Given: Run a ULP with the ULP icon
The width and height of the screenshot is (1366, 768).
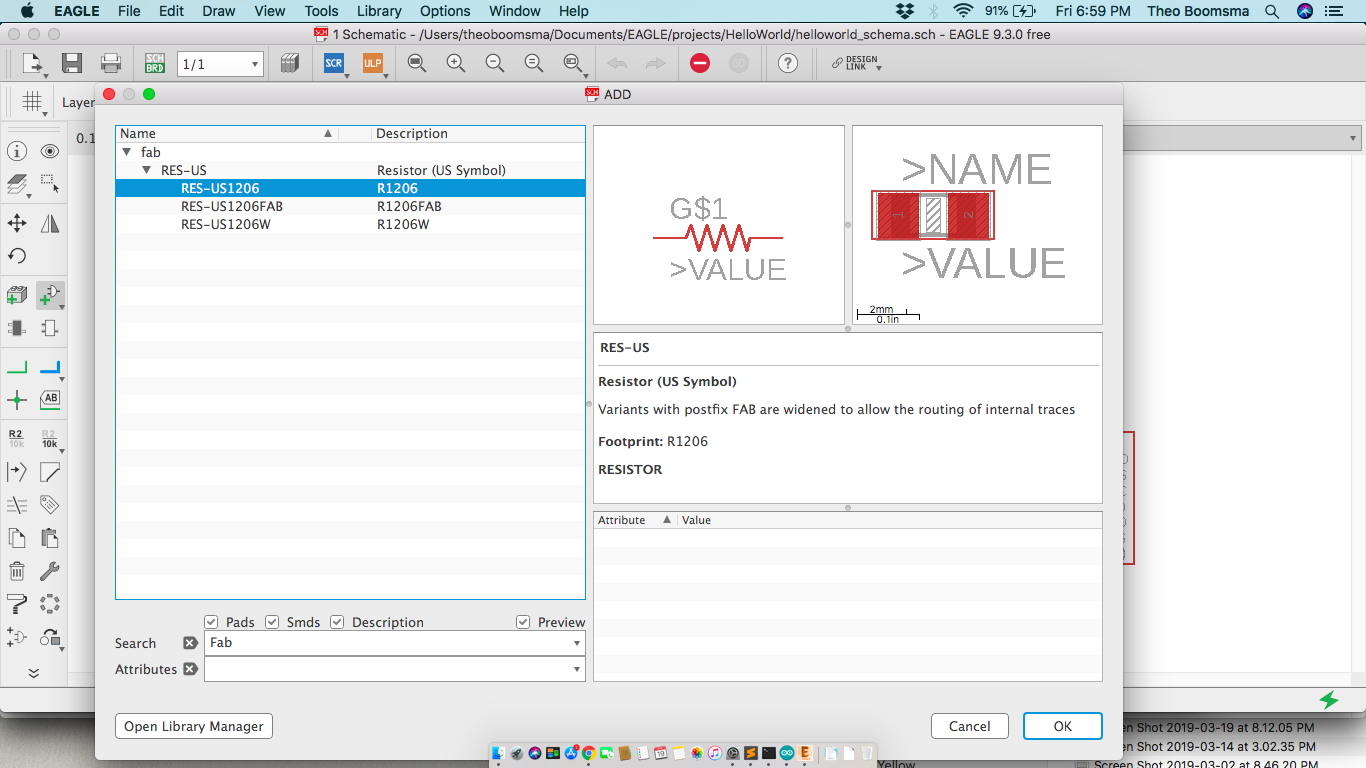Looking at the screenshot, I should (x=373, y=63).
